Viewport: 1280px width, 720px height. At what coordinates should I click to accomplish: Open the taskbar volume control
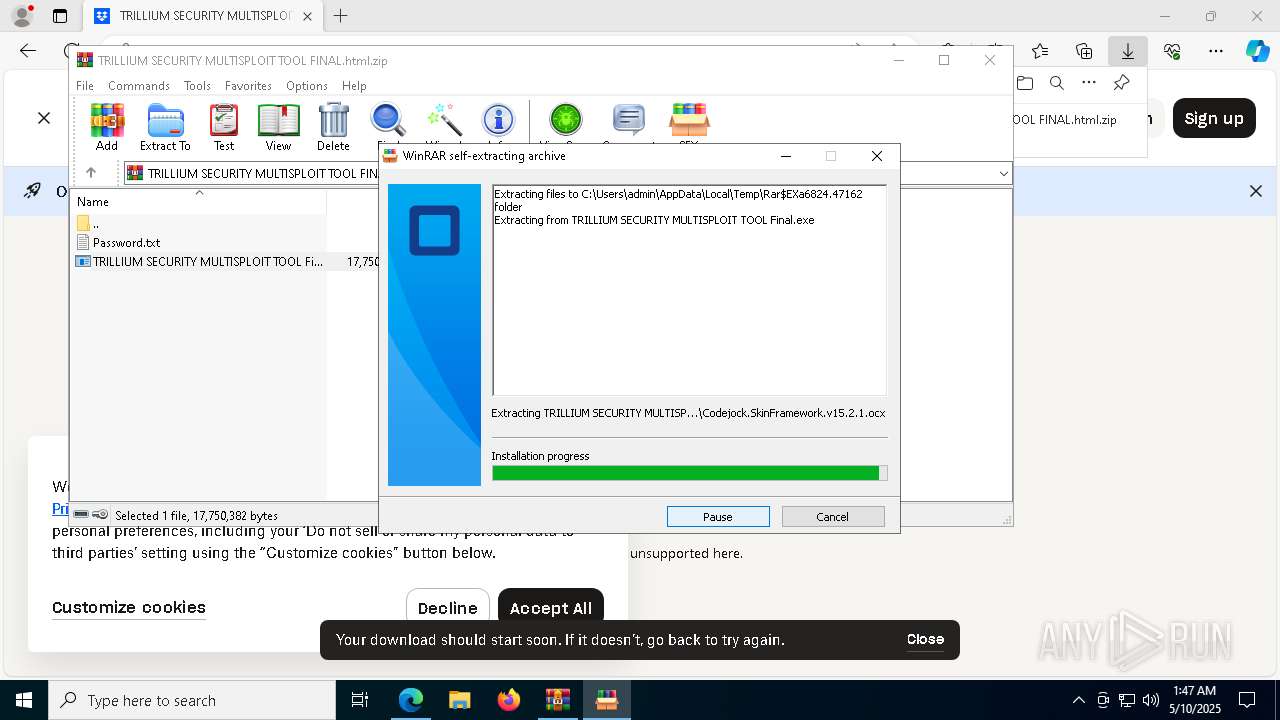point(1151,700)
